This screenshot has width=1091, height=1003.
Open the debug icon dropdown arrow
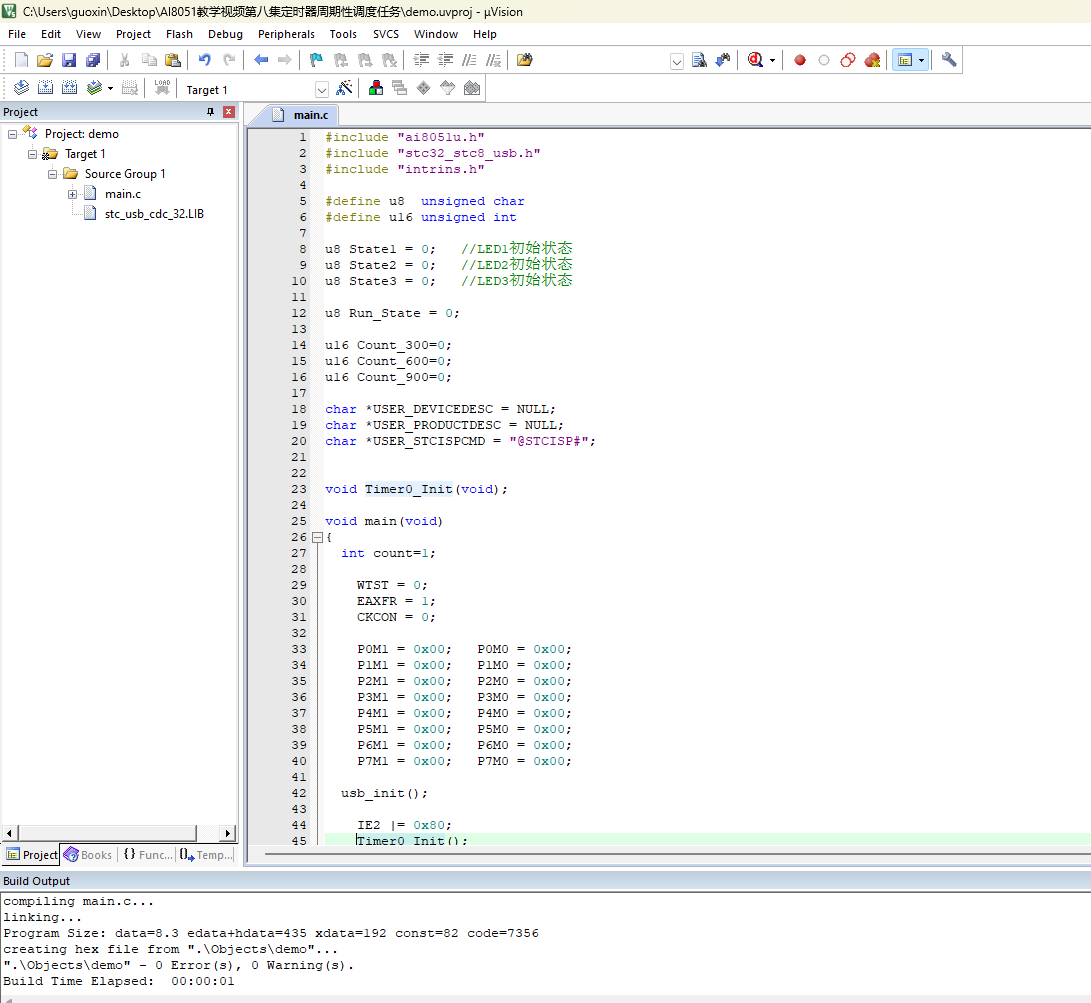click(772, 61)
